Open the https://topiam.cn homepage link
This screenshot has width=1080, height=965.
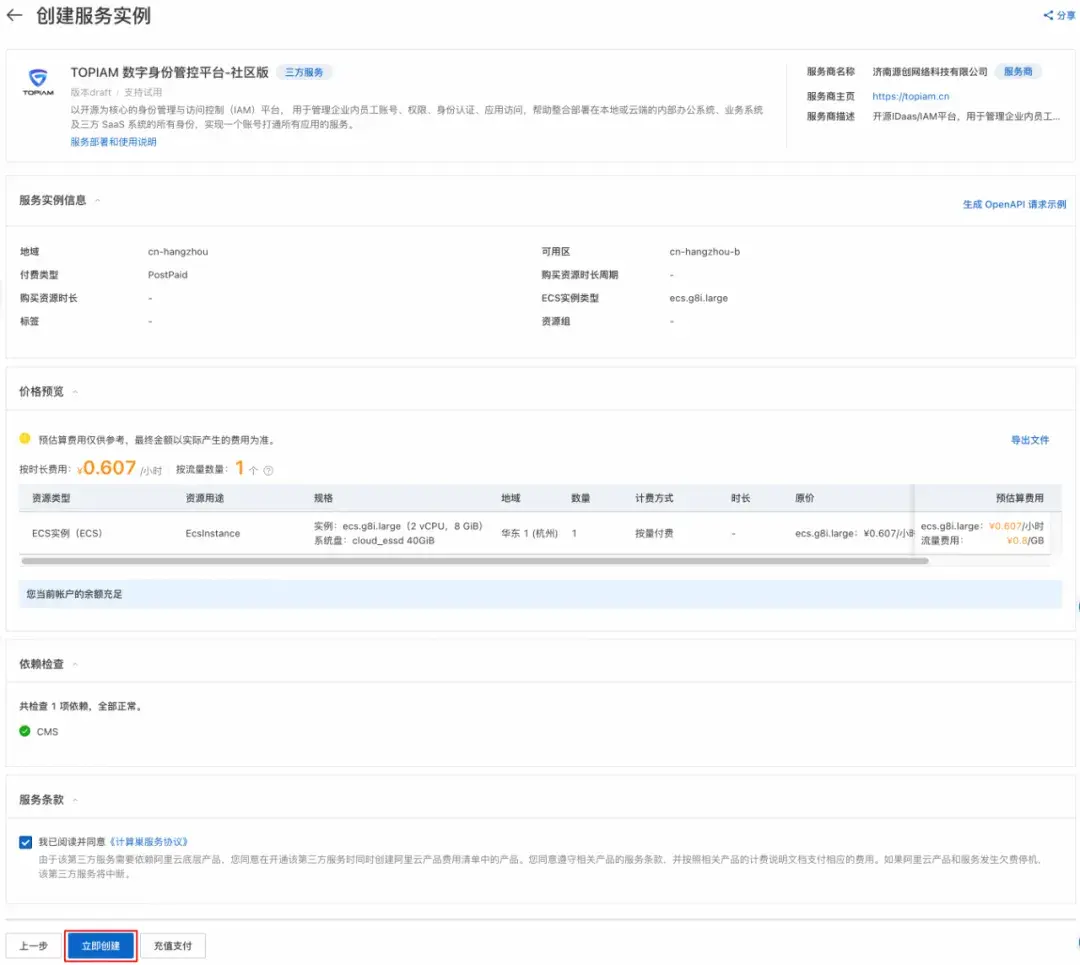pyautogui.click(x=911, y=96)
